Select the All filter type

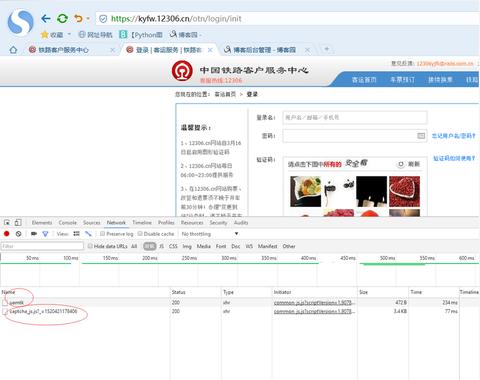click(x=134, y=246)
